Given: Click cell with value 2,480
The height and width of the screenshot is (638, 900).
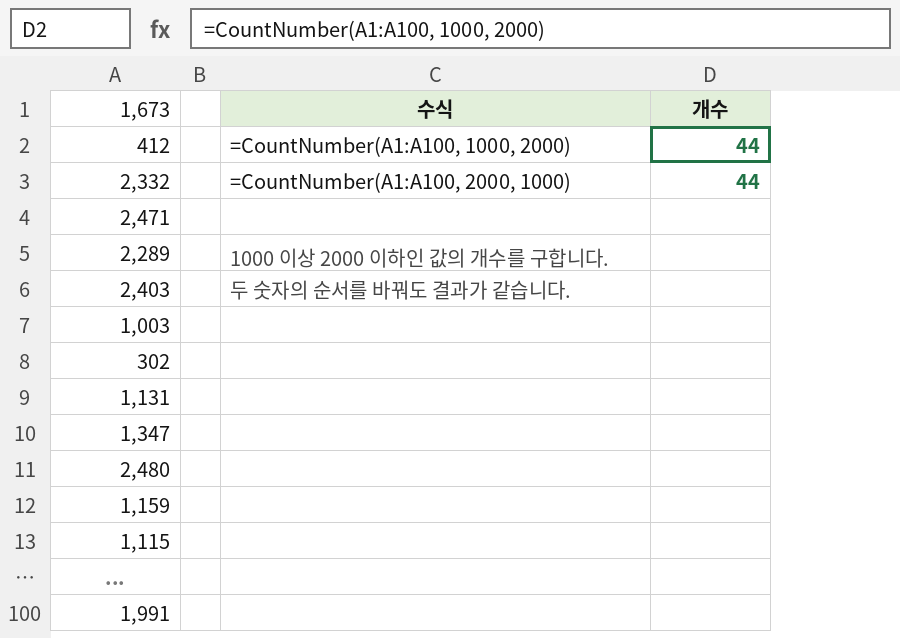Looking at the screenshot, I should coord(115,469).
